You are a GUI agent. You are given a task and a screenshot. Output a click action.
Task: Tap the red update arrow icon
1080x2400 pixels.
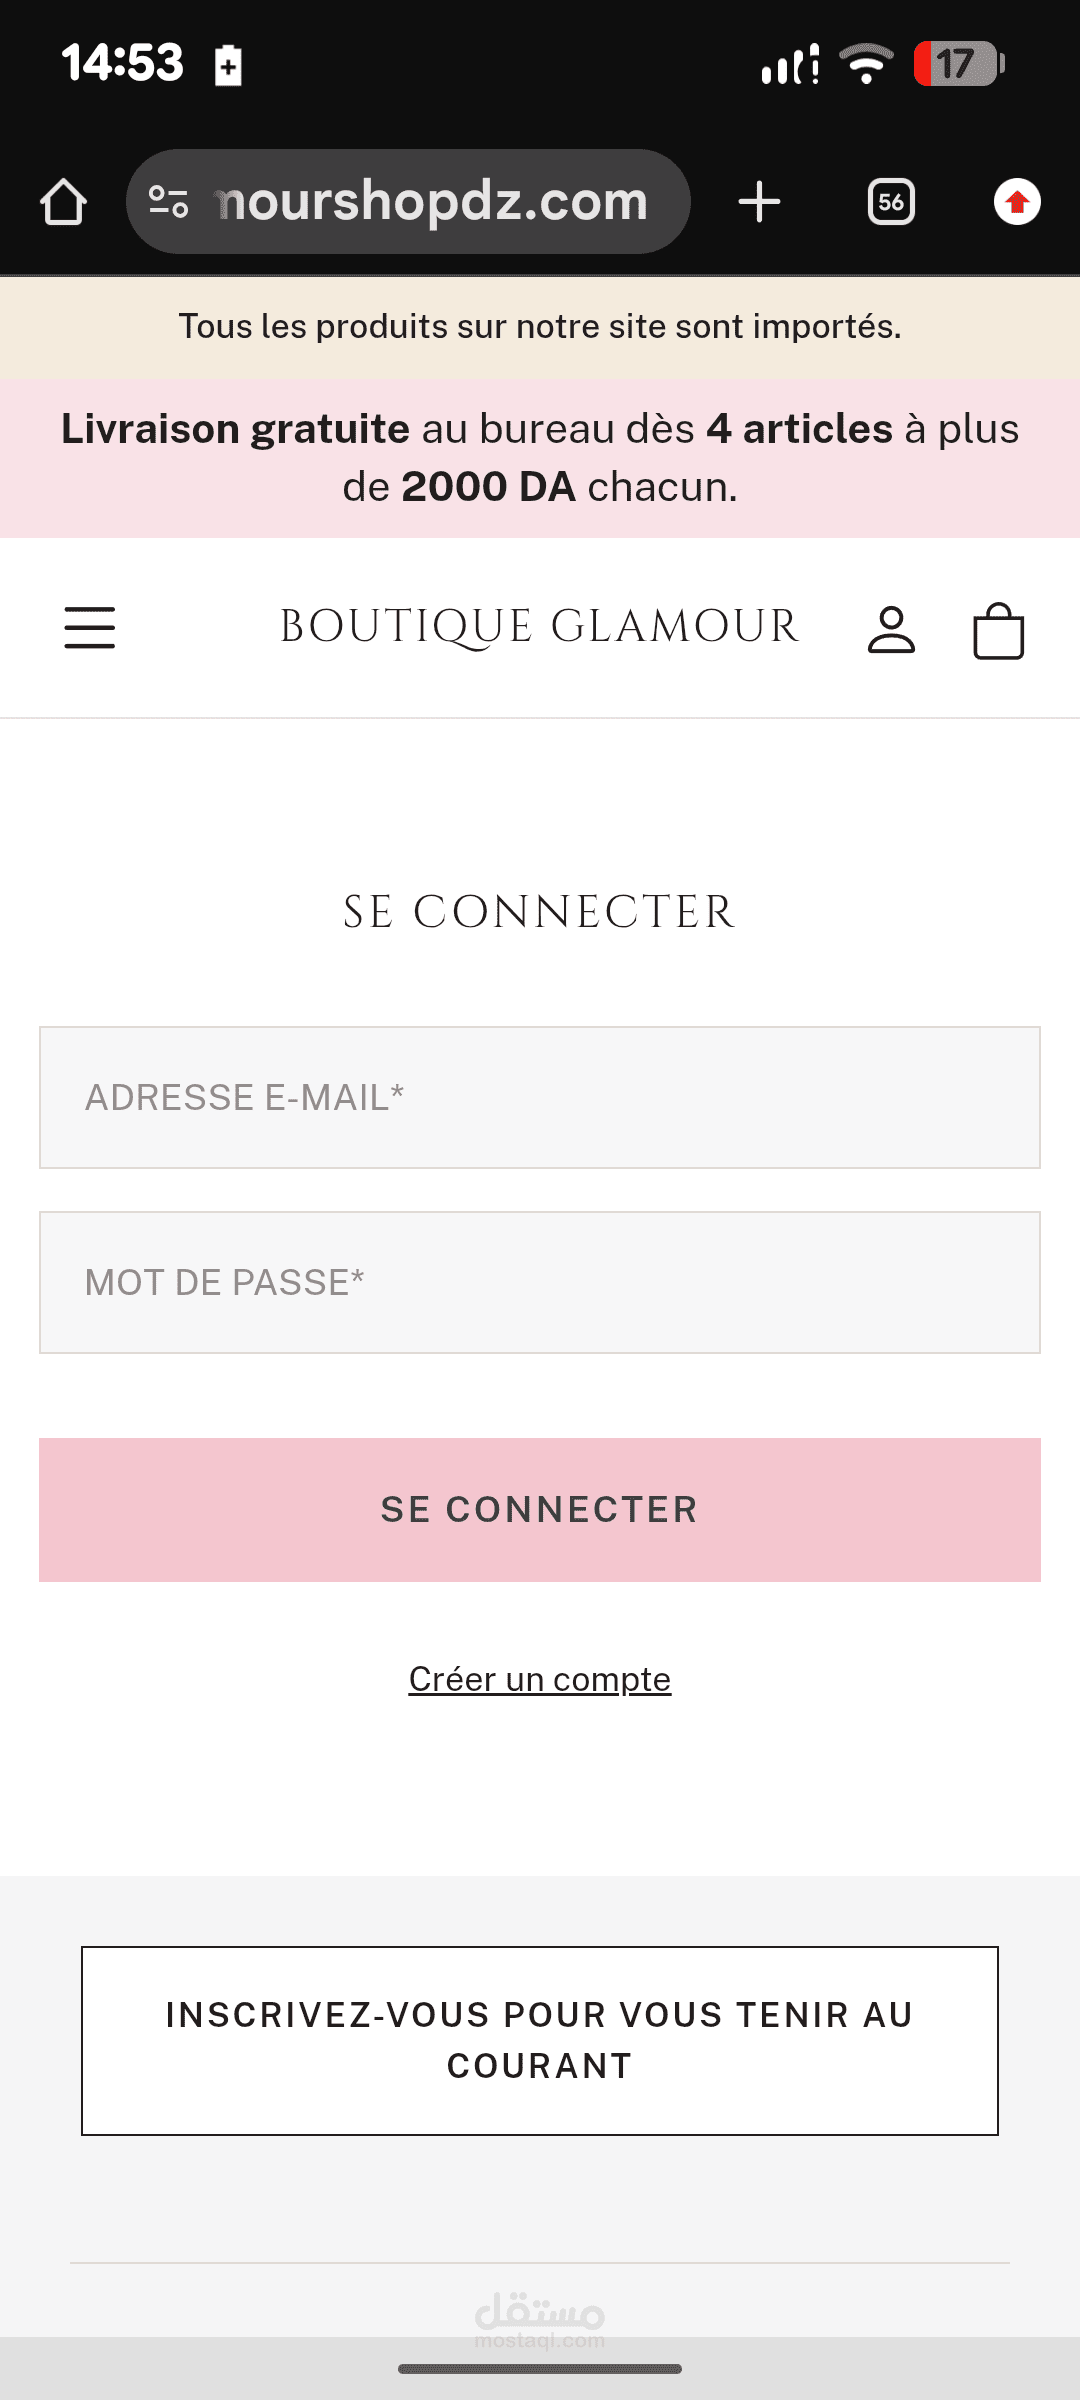coord(1017,202)
